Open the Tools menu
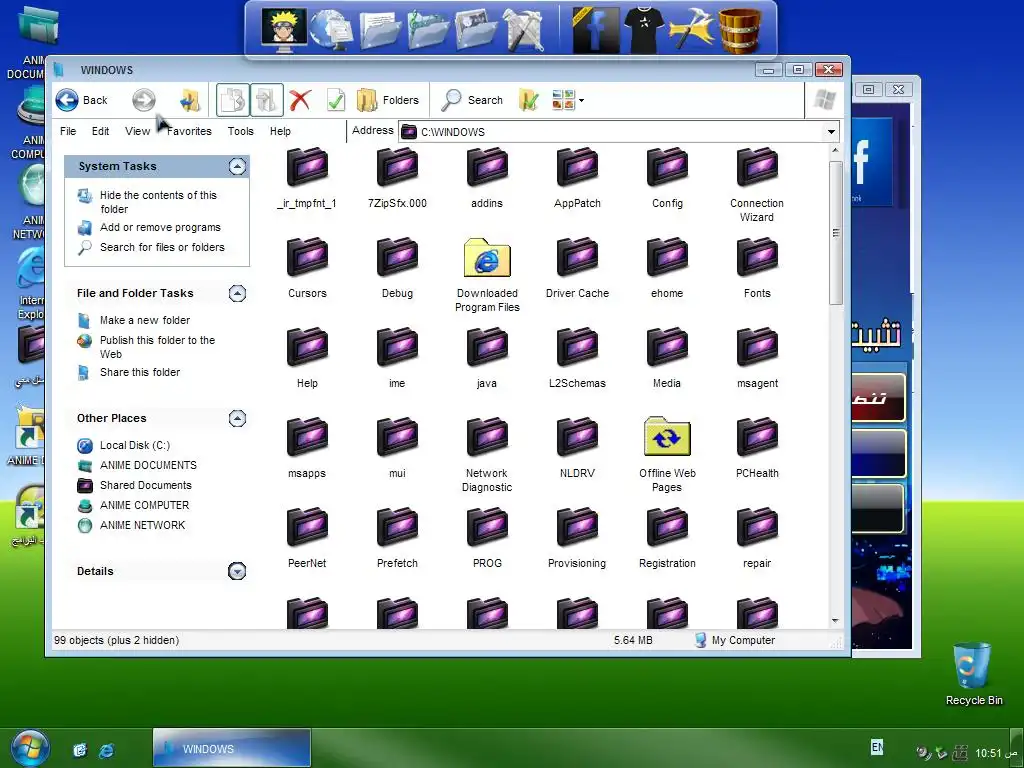 click(x=240, y=131)
